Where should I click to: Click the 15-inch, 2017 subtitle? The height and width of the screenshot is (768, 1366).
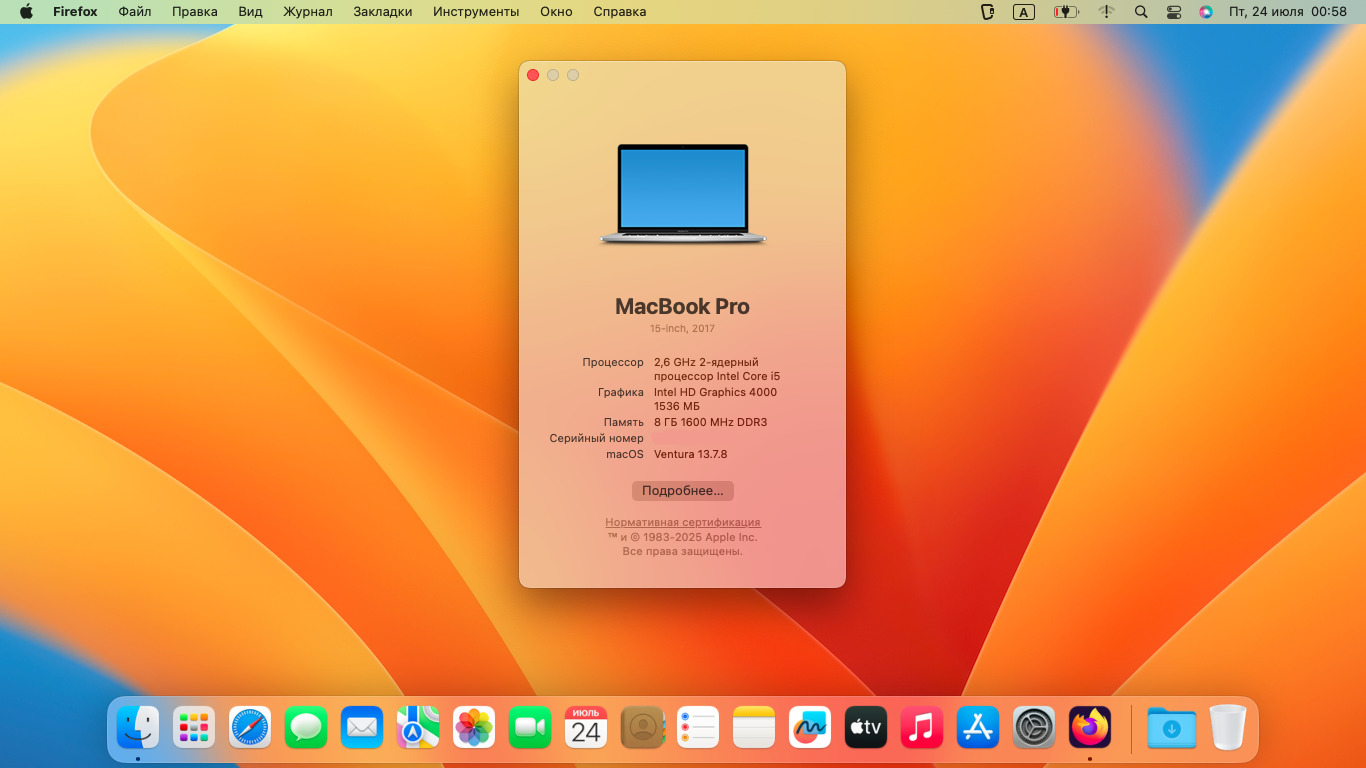tap(683, 329)
